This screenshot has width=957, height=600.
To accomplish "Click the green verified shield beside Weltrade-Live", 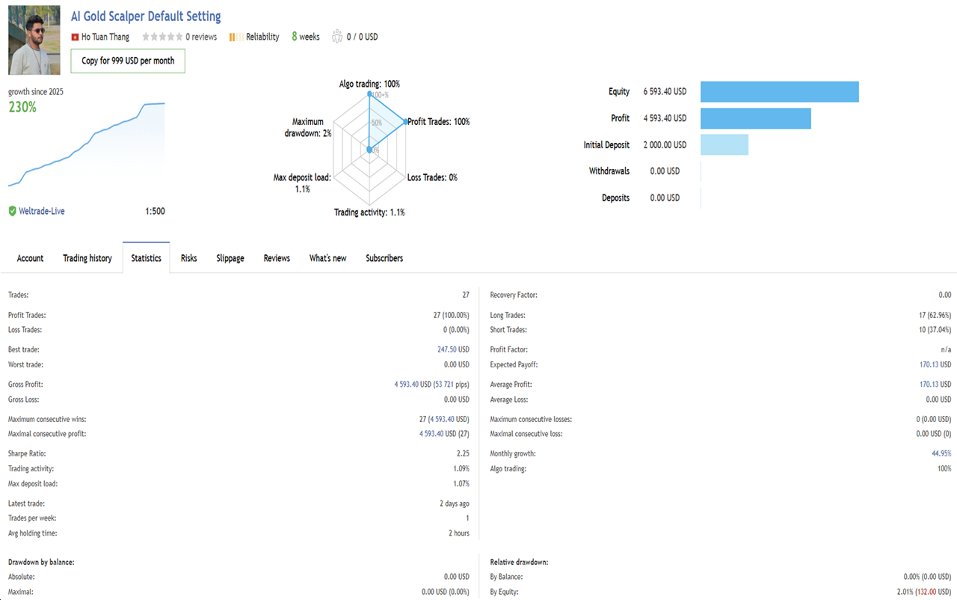I will pyautogui.click(x=12, y=211).
